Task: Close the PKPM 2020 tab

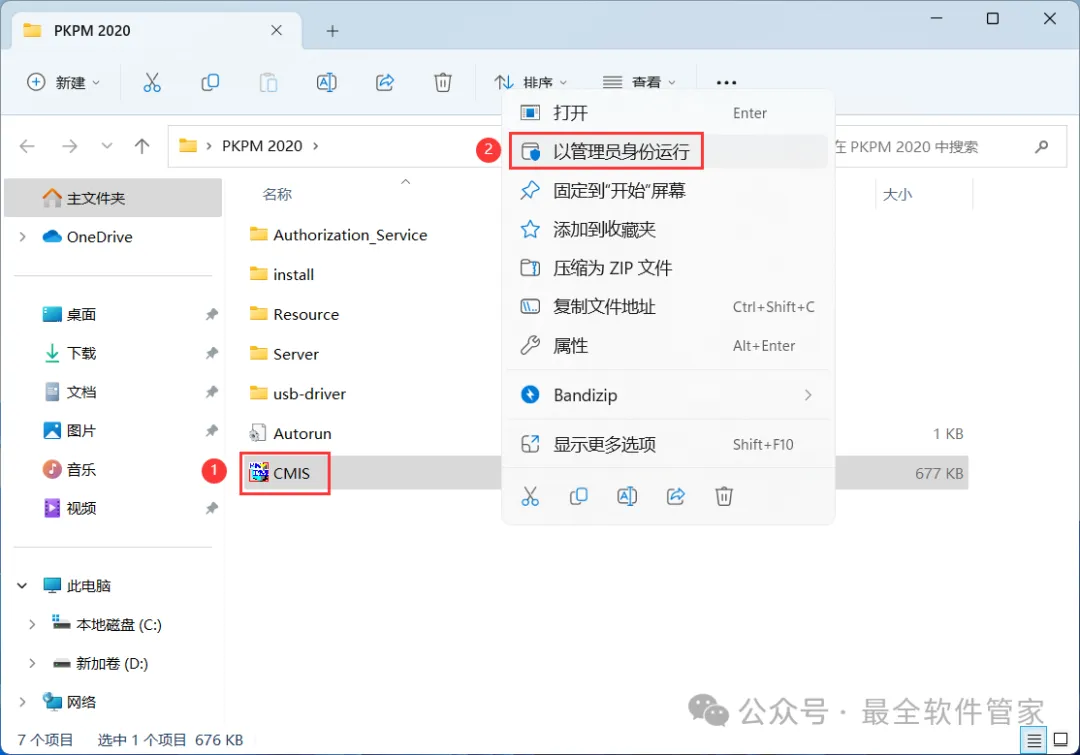Action: (276, 30)
